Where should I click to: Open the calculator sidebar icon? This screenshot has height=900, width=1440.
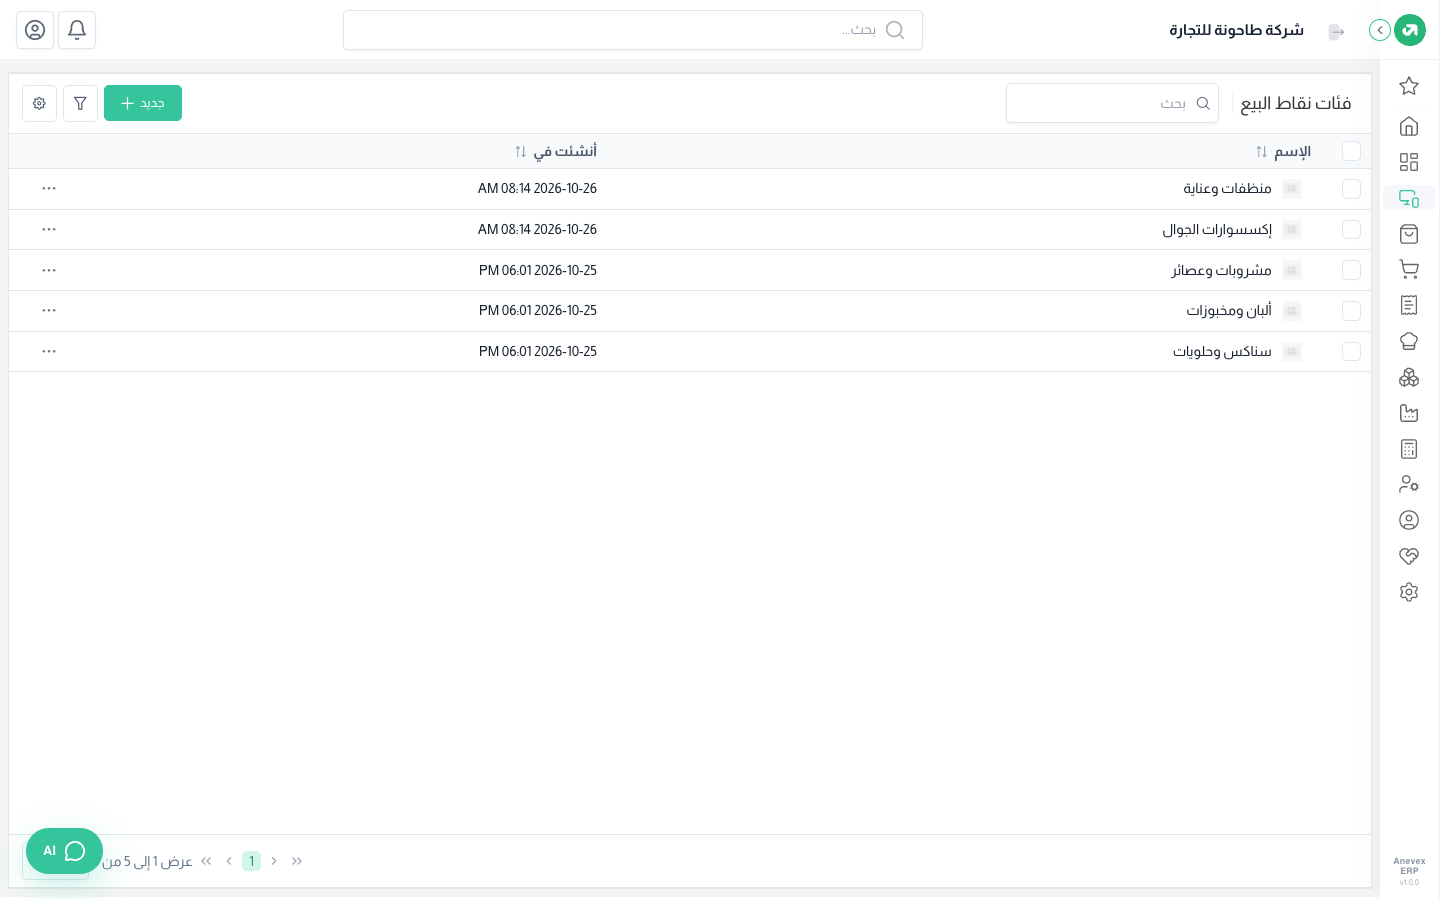[1409, 449]
